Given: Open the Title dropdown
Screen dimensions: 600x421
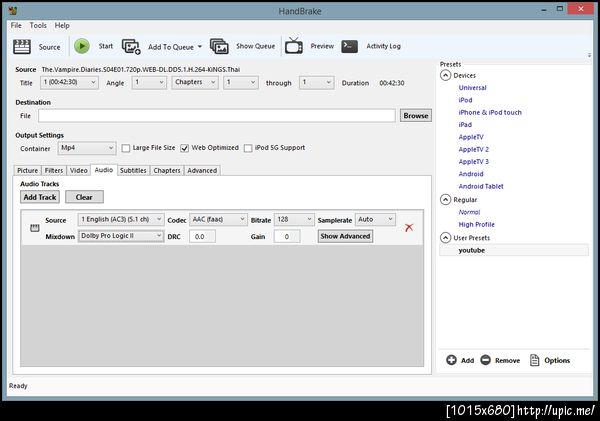Looking at the screenshot, I should point(69,83).
